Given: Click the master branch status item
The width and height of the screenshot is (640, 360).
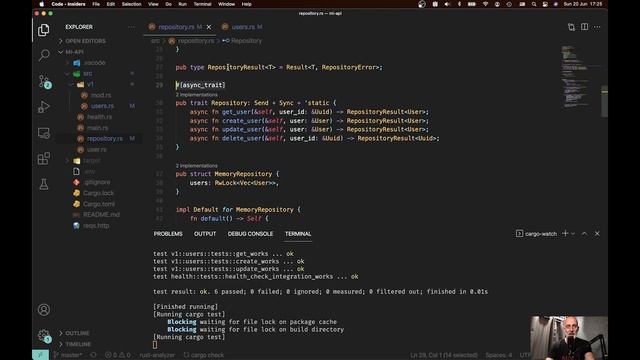Looking at the screenshot, I should coord(68,355).
